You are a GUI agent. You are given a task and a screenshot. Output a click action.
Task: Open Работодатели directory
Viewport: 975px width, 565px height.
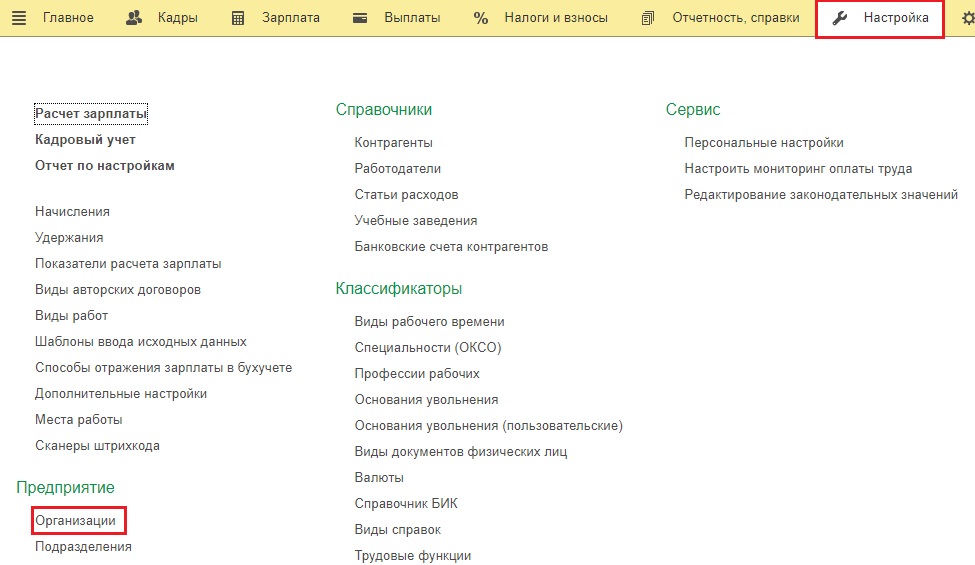click(x=397, y=169)
